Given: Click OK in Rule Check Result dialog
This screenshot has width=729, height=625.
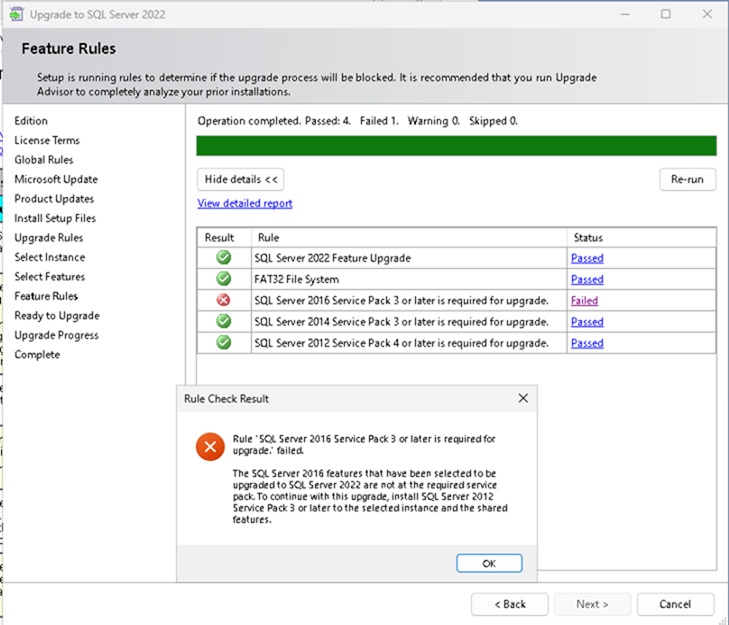Looking at the screenshot, I should pyautogui.click(x=489, y=563).
